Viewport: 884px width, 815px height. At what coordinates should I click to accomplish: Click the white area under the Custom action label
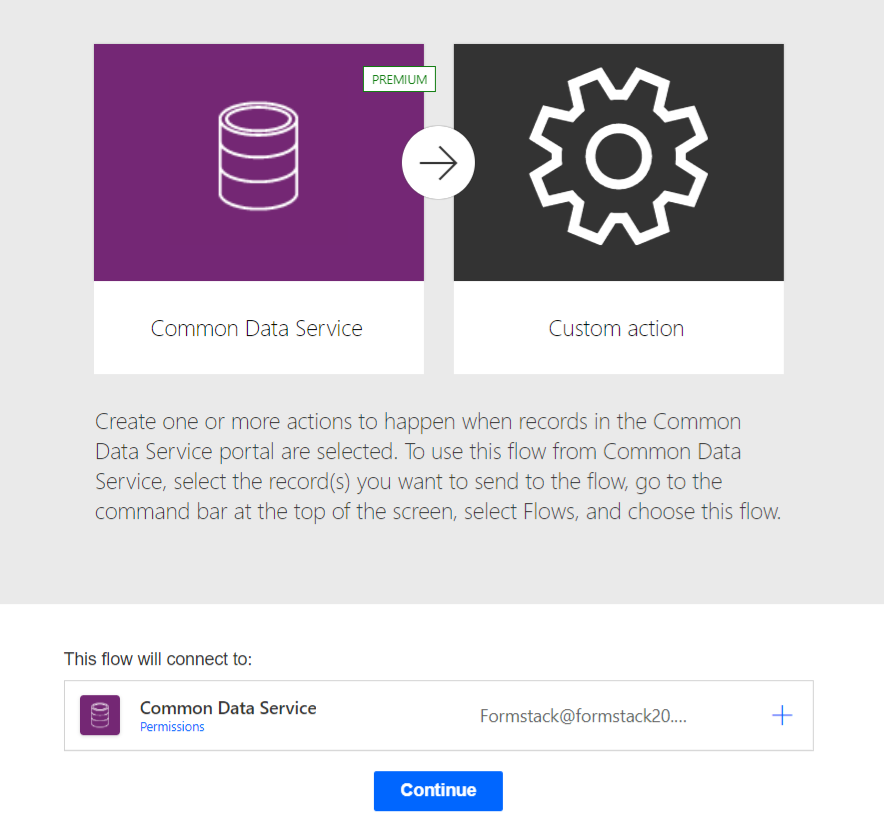click(x=618, y=358)
